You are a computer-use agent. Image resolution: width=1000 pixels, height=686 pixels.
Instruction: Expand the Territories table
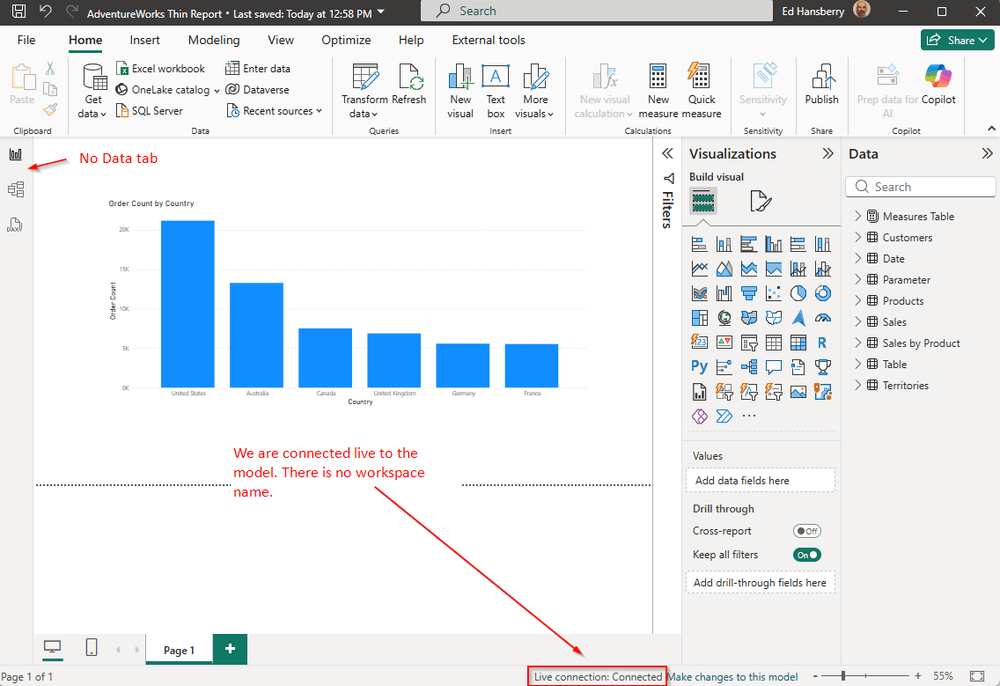coord(858,385)
